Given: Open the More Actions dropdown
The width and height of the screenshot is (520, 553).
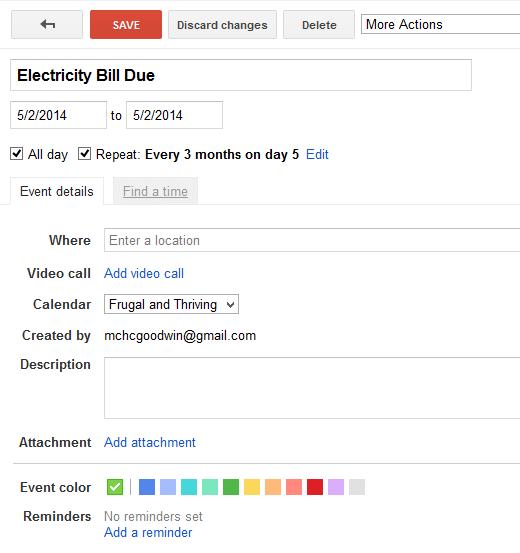Looking at the screenshot, I should tap(440, 24).
